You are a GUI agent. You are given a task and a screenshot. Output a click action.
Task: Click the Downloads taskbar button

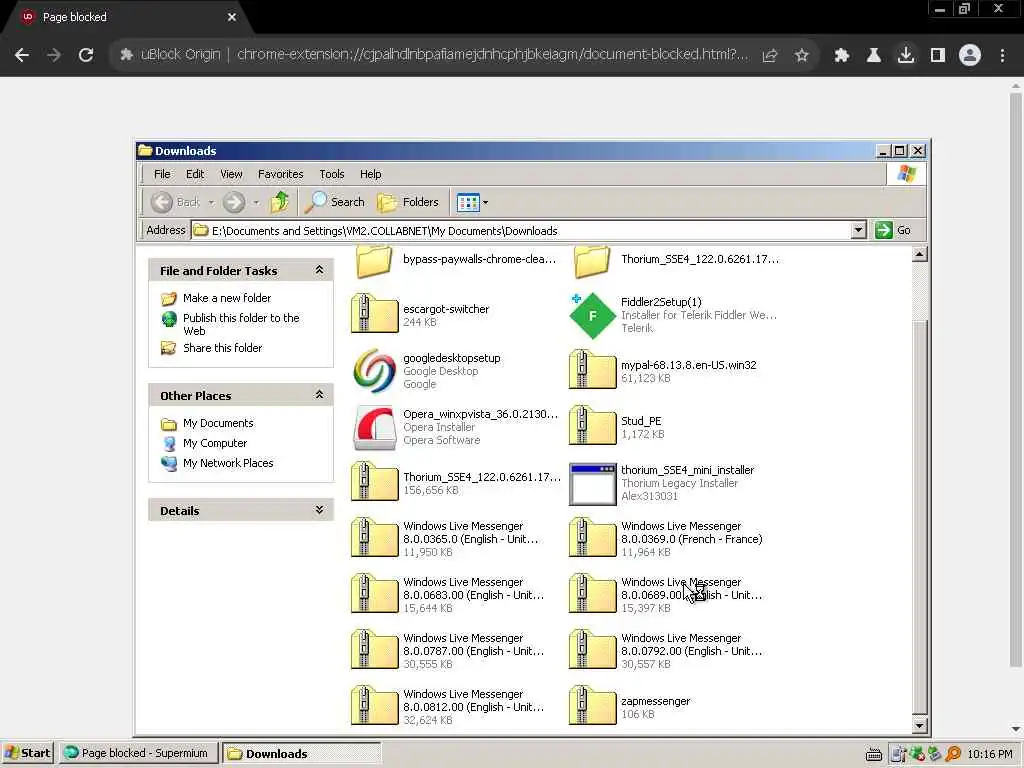302,753
